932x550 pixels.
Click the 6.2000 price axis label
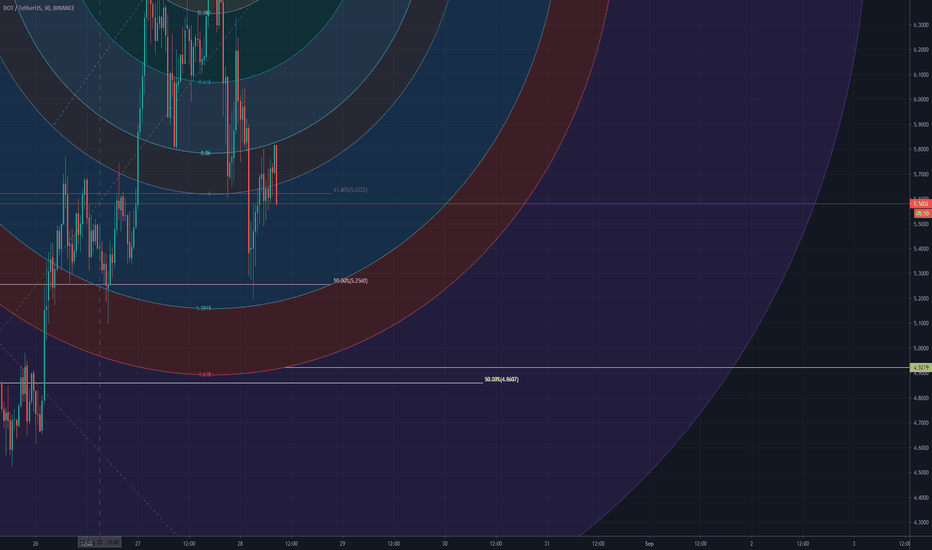click(921, 50)
